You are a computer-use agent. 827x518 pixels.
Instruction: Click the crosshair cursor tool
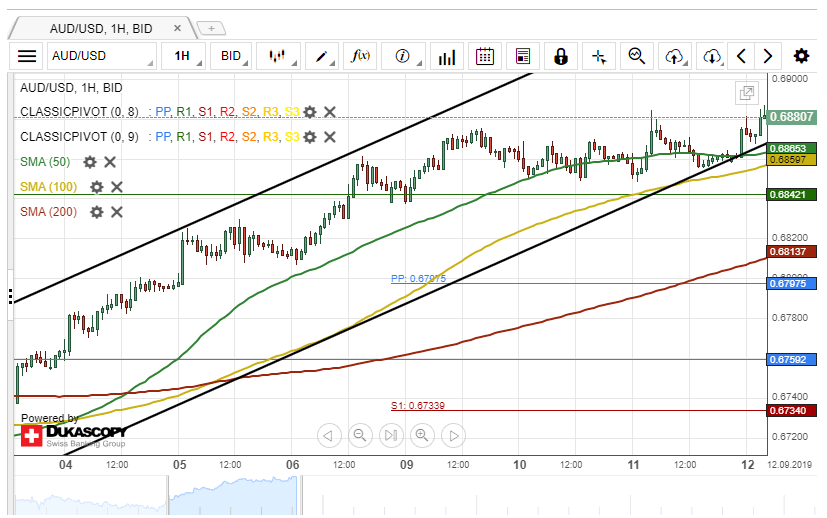click(599, 56)
